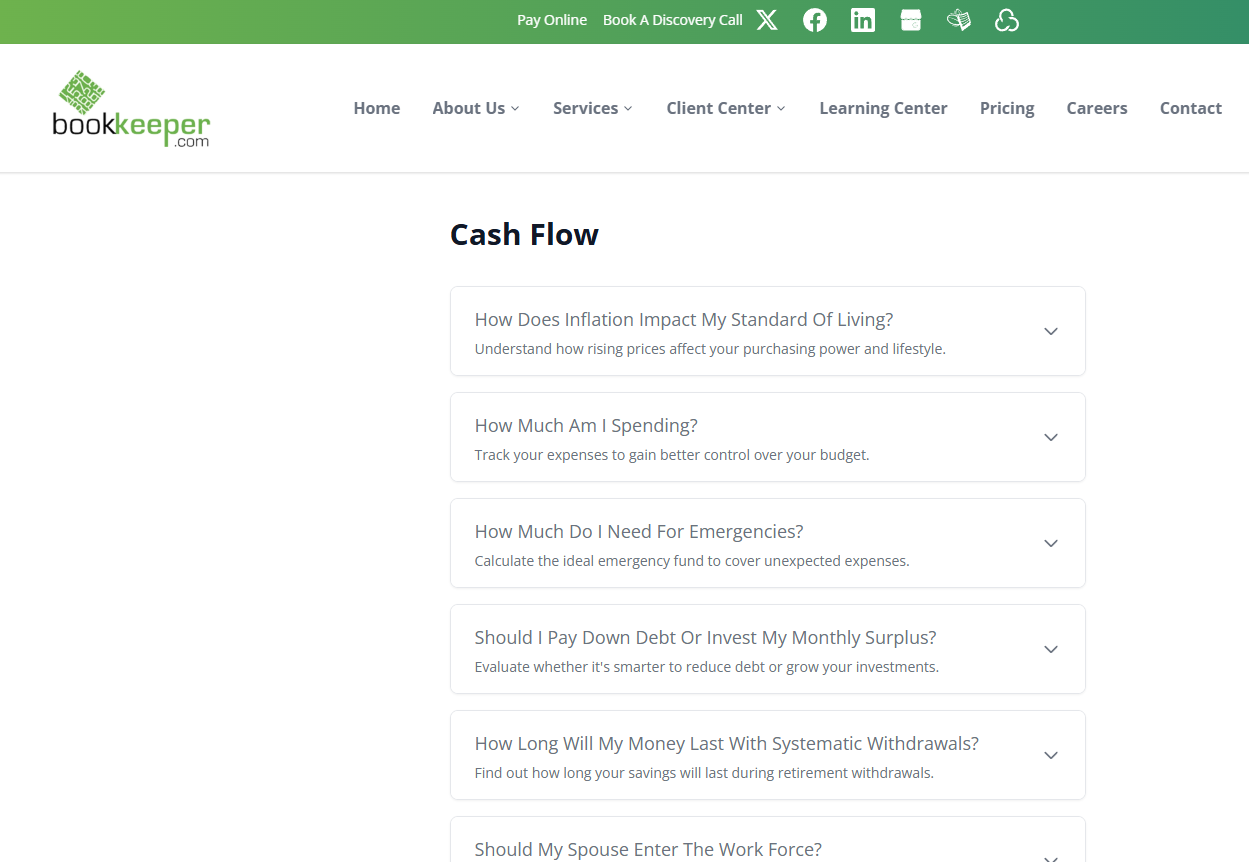Expand the systematic withdrawals question chevron

[1051, 755]
